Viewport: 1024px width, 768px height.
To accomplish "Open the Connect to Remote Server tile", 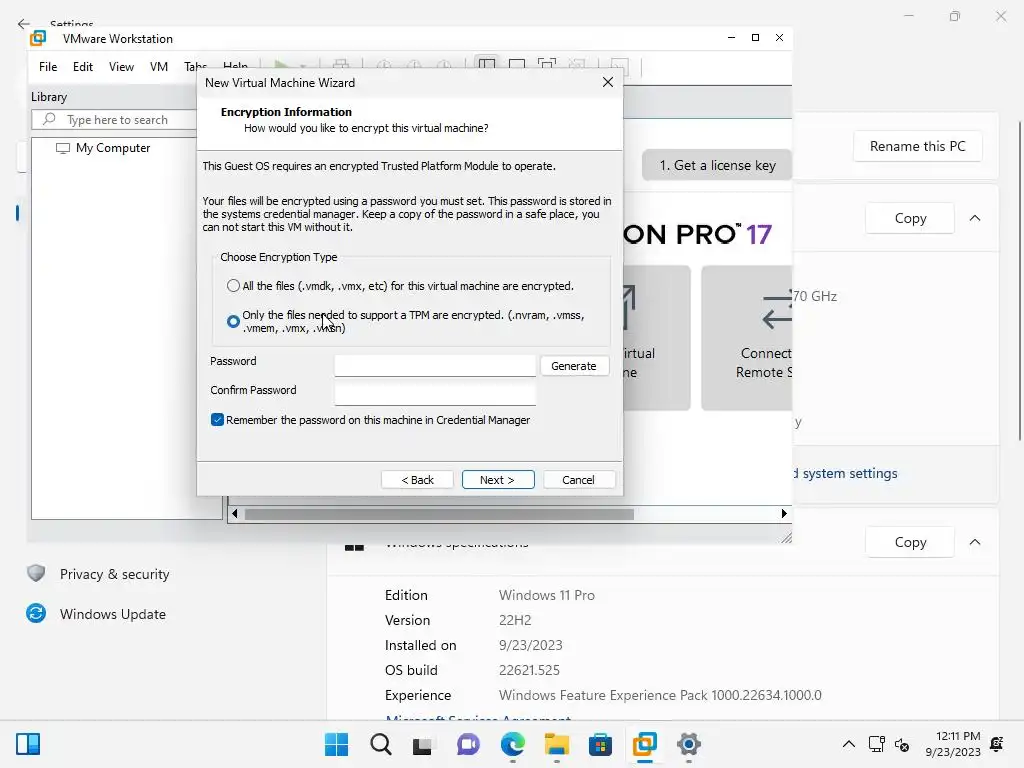I will click(747, 338).
